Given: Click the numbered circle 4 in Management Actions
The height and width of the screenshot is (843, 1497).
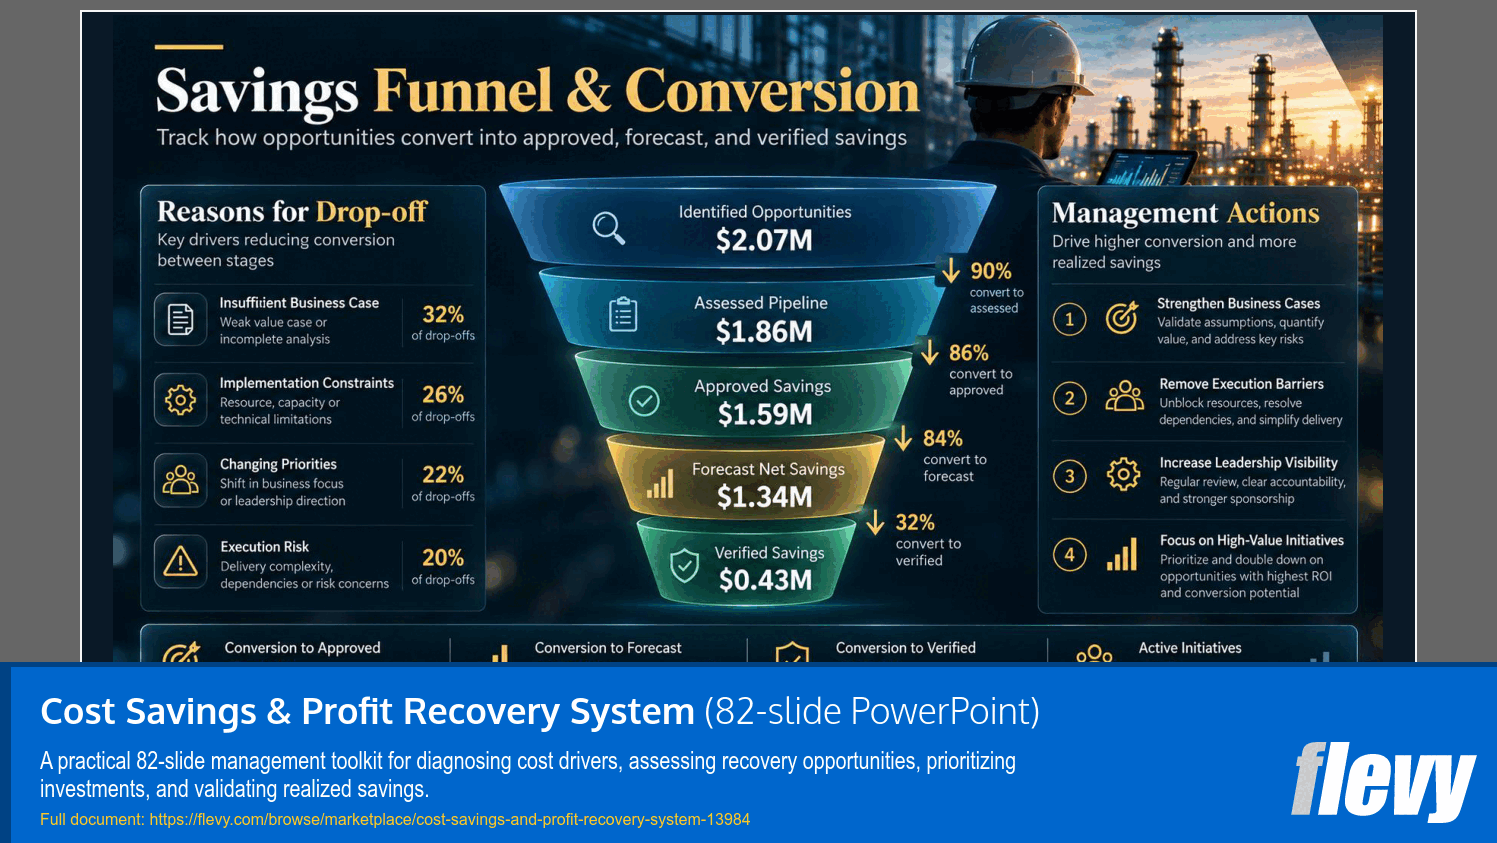Looking at the screenshot, I should [1070, 554].
